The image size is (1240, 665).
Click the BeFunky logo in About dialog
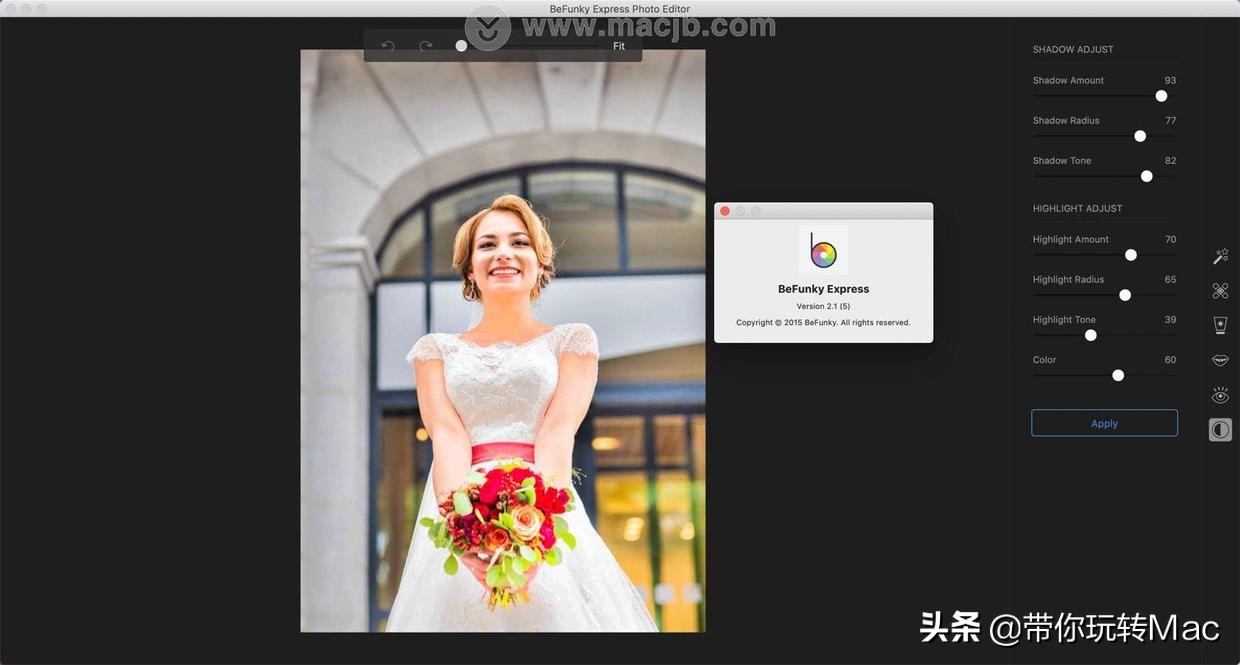823,250
